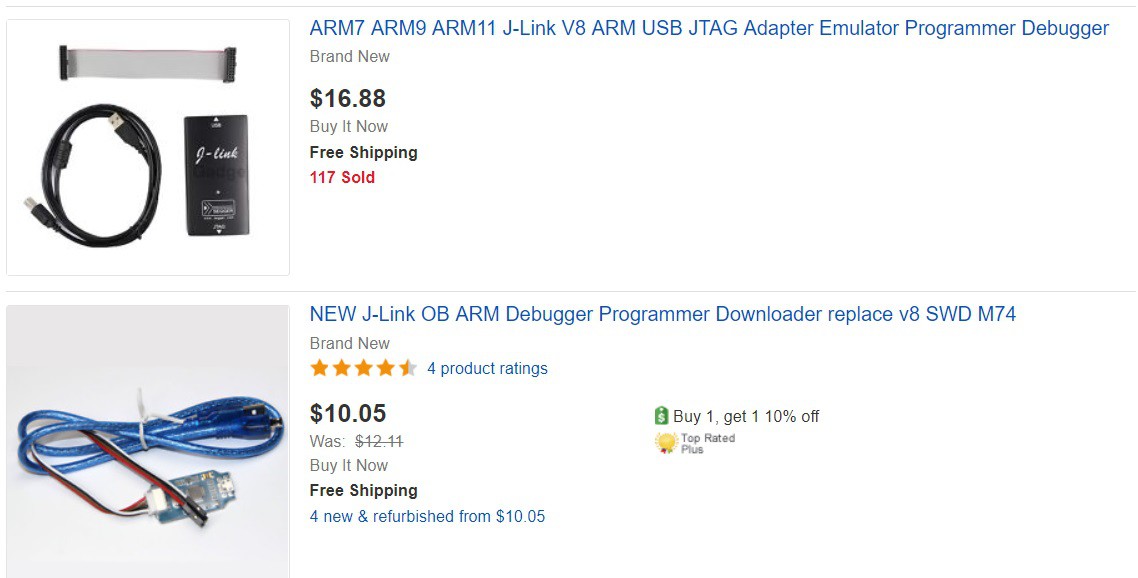Click the Brand New label of the first listing
Image resolution: width=1138 pixels, height=578 pixels.
[x=350, y=57]
